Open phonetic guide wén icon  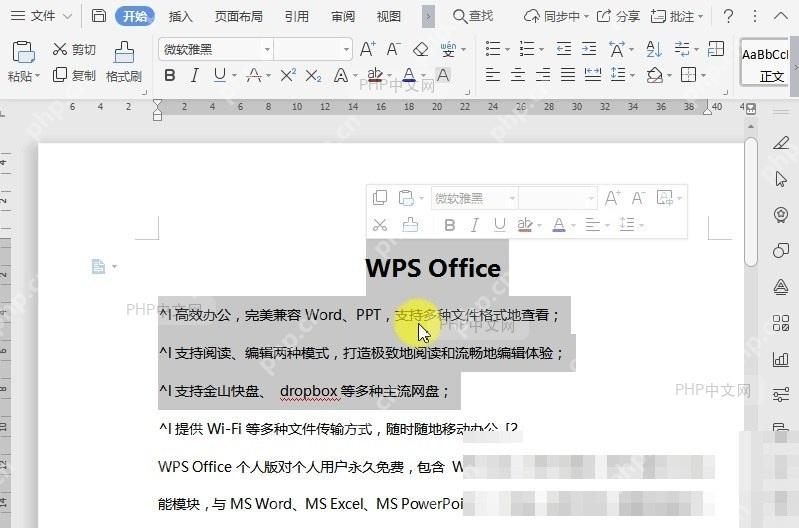tap(448, 49)
